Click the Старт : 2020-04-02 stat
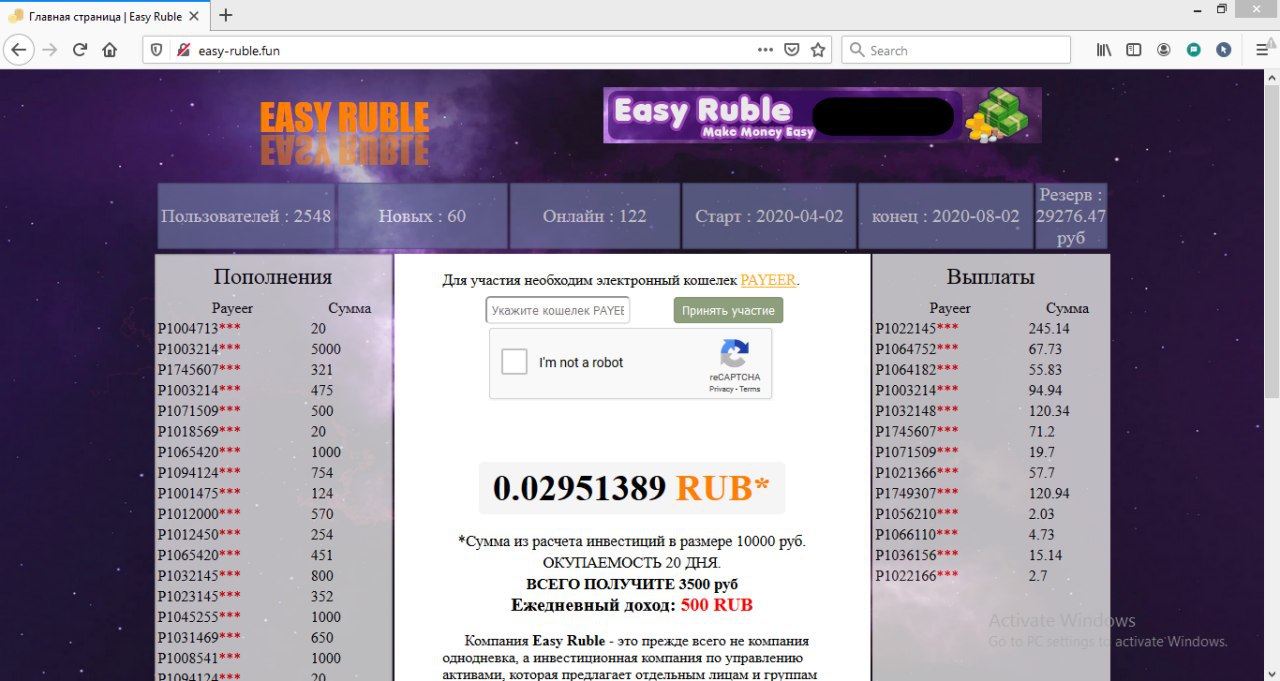Viewport: 1280px width, 681px height. (x=769, y=216)
